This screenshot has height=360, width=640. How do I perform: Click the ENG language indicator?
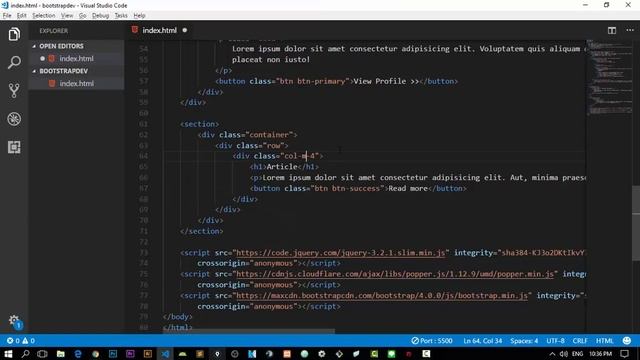[577, 354]
